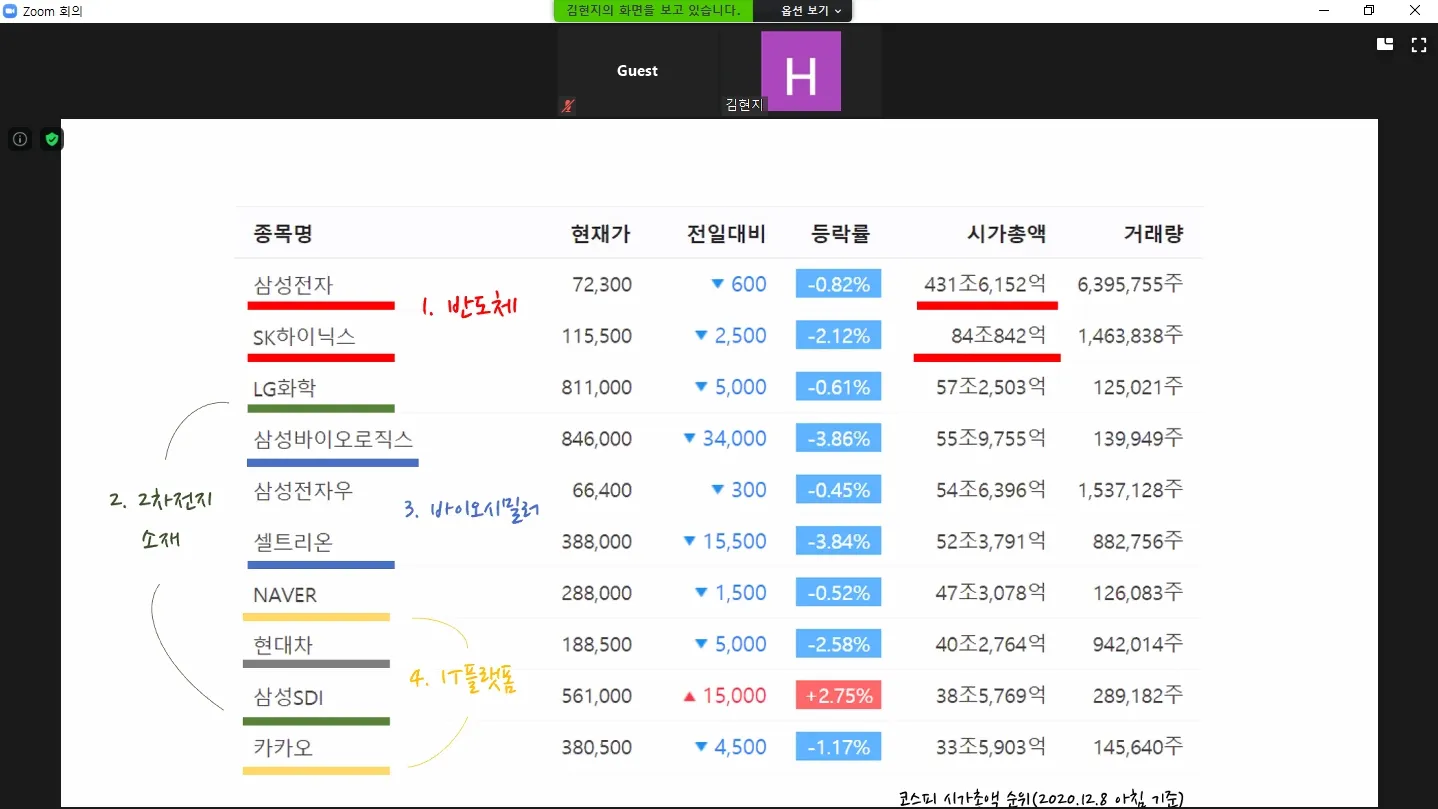Click the 33조5,903억 market cap
Screen dimensions: 1438x809
coord(991,747)
